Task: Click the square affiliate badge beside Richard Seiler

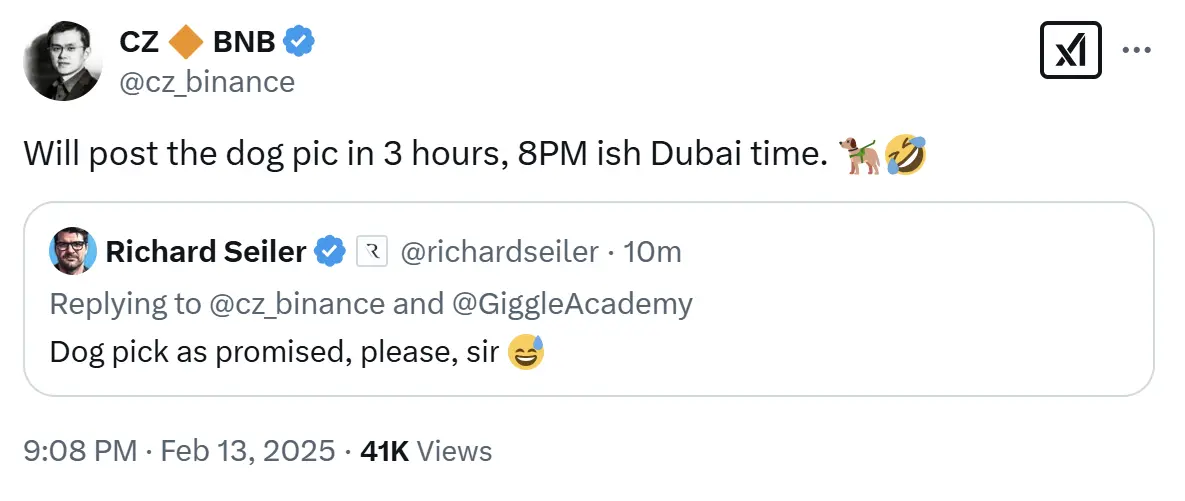Action: [x=371, y=252]
